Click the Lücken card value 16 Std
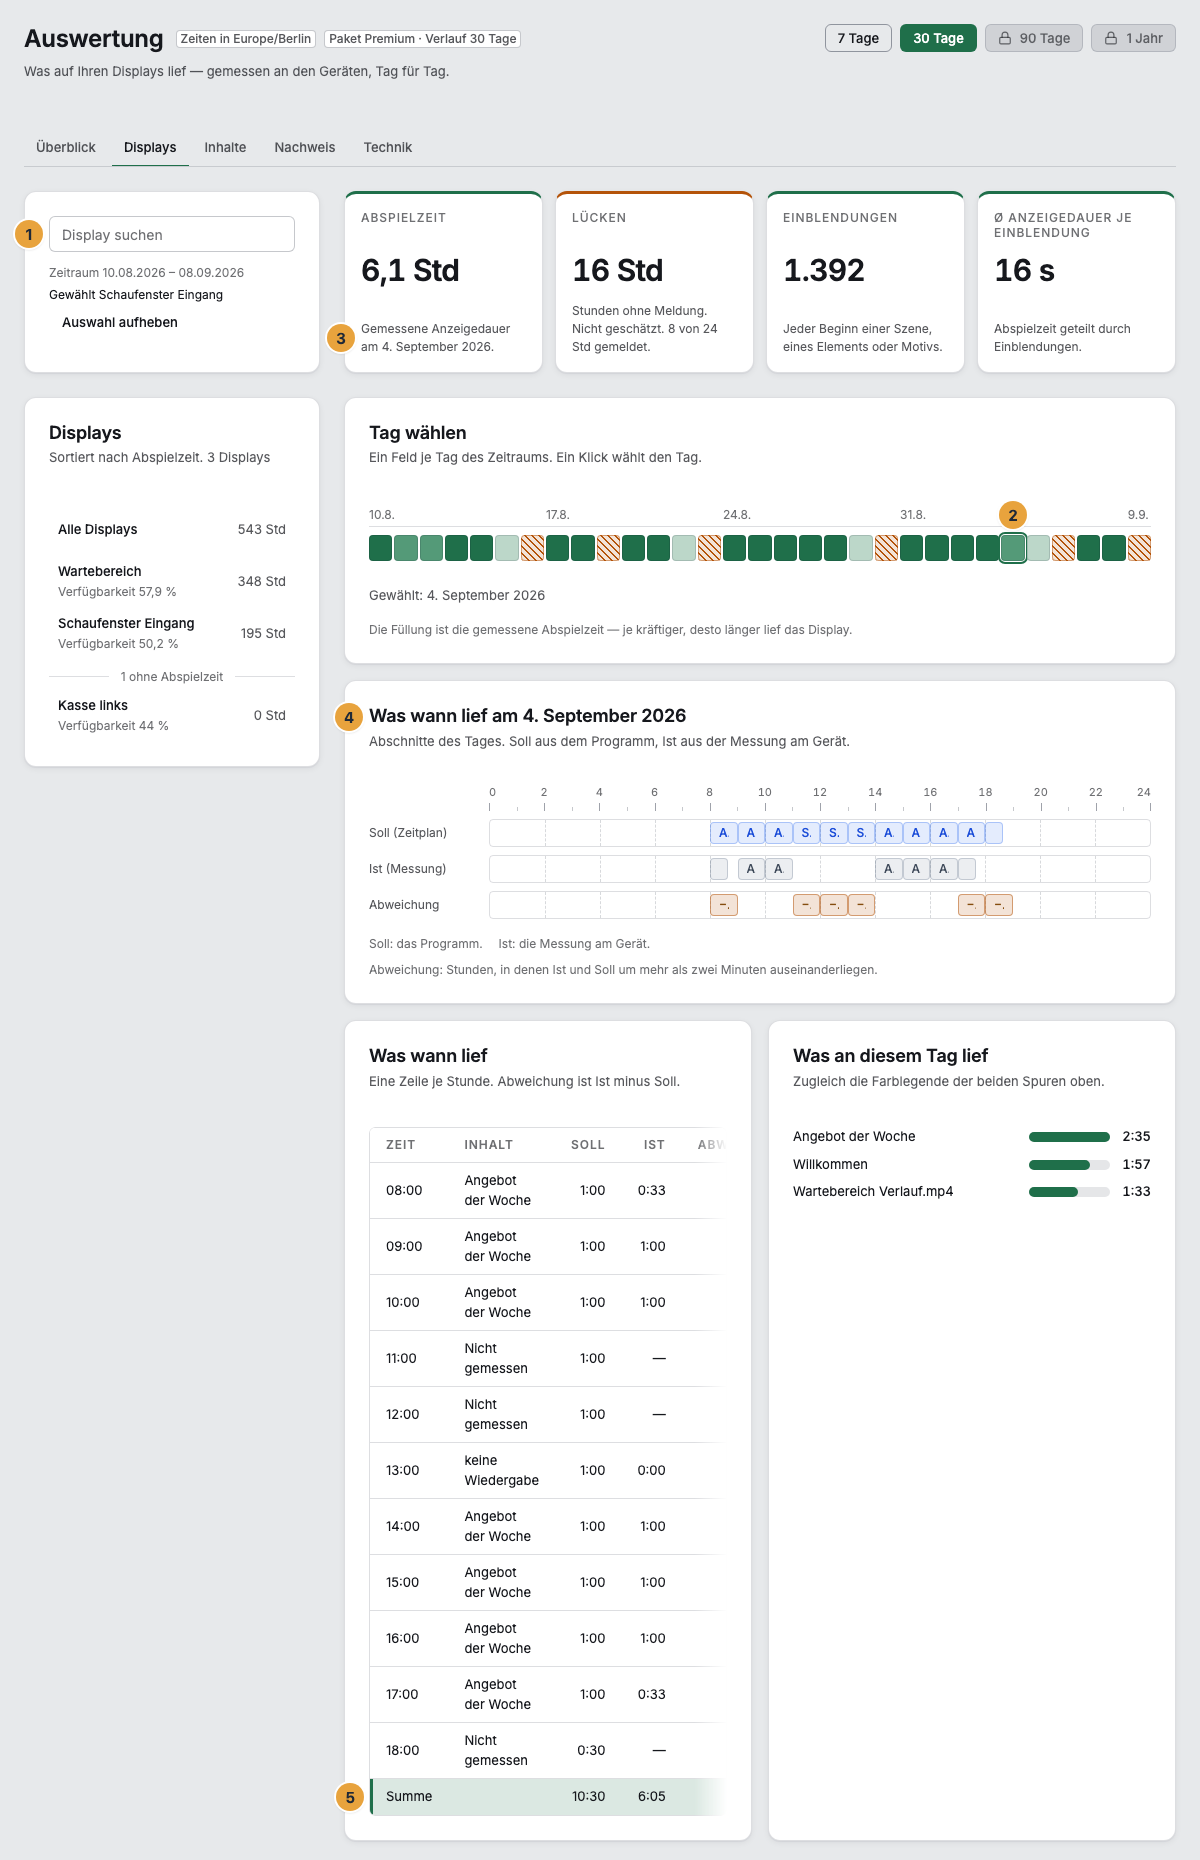This screenshot has height=1860, width=1200. pos(618,270)
